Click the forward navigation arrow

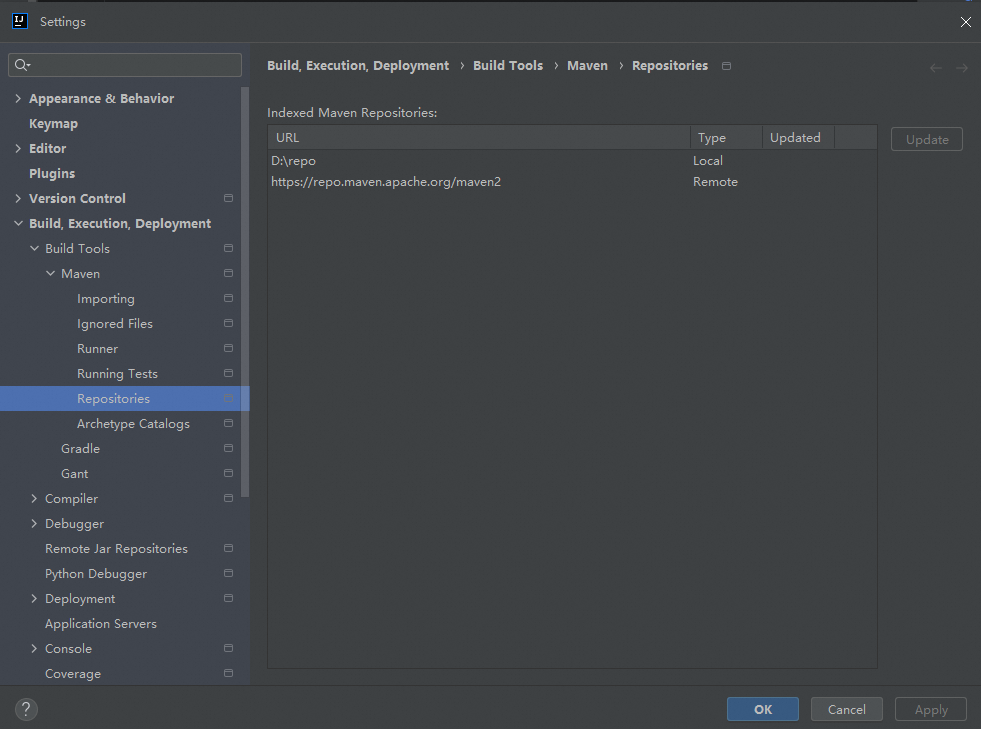click(962, 68)
